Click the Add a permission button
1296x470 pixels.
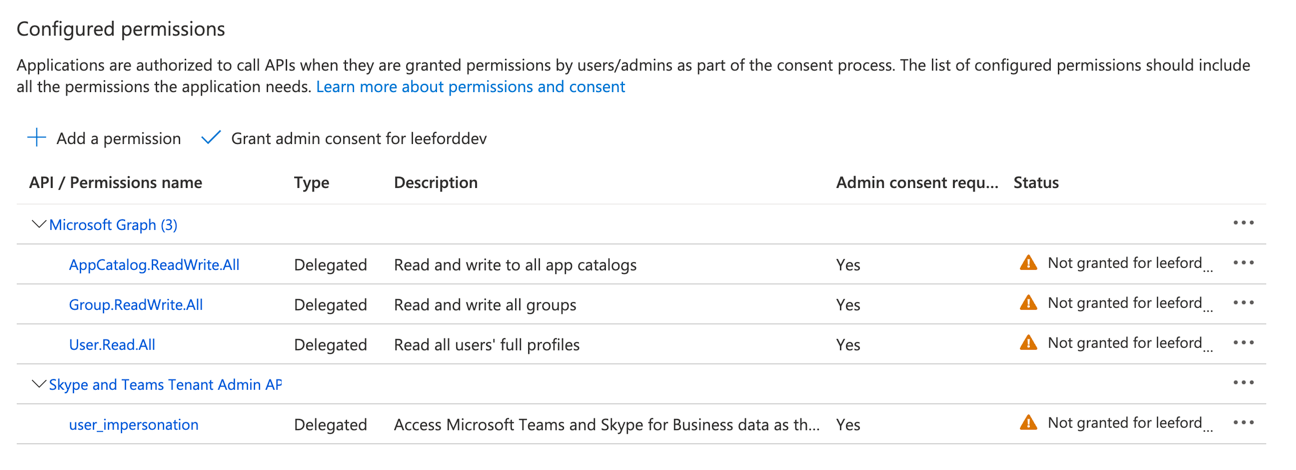[x=104, y=138]
